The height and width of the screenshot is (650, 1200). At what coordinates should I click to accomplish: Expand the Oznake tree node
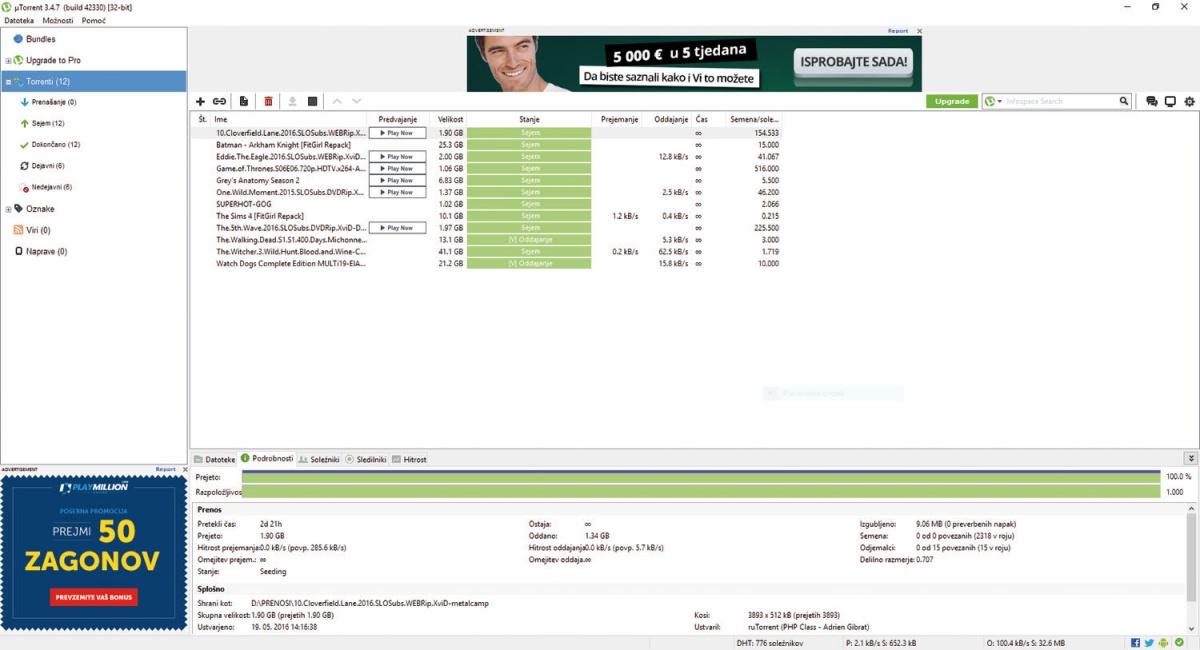tap(8, 209)
